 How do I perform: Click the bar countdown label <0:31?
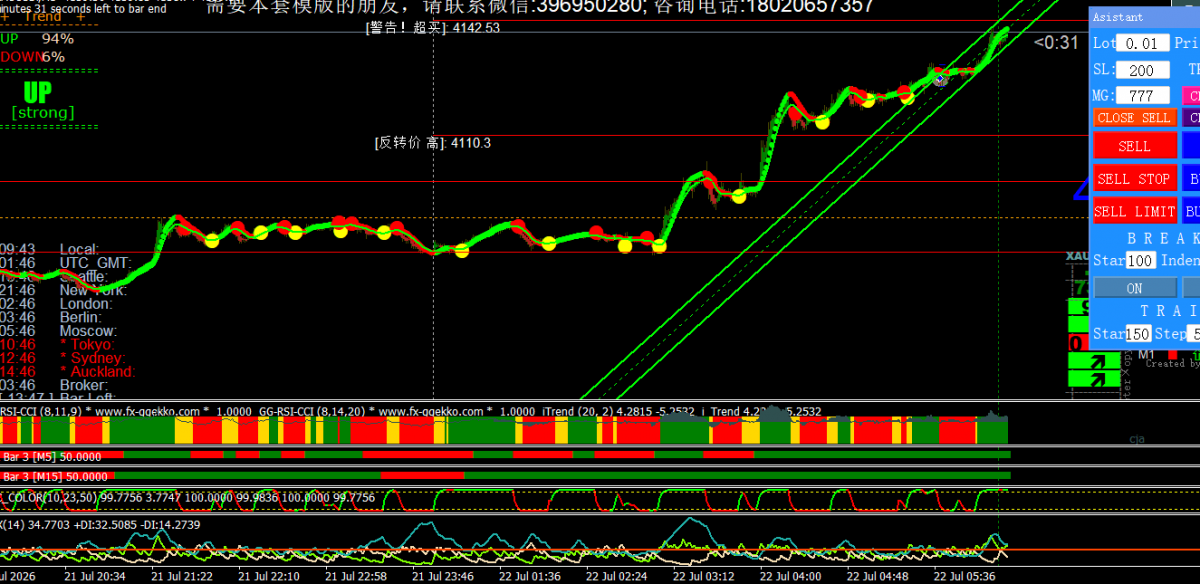1057,42
